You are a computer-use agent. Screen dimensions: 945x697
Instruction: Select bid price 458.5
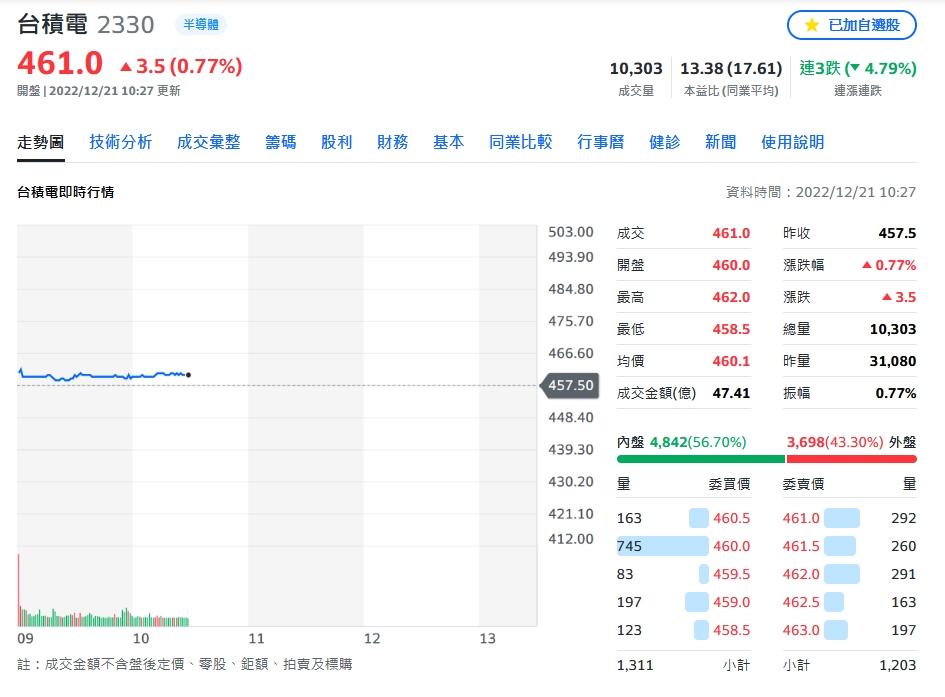(x=732, y=630)
